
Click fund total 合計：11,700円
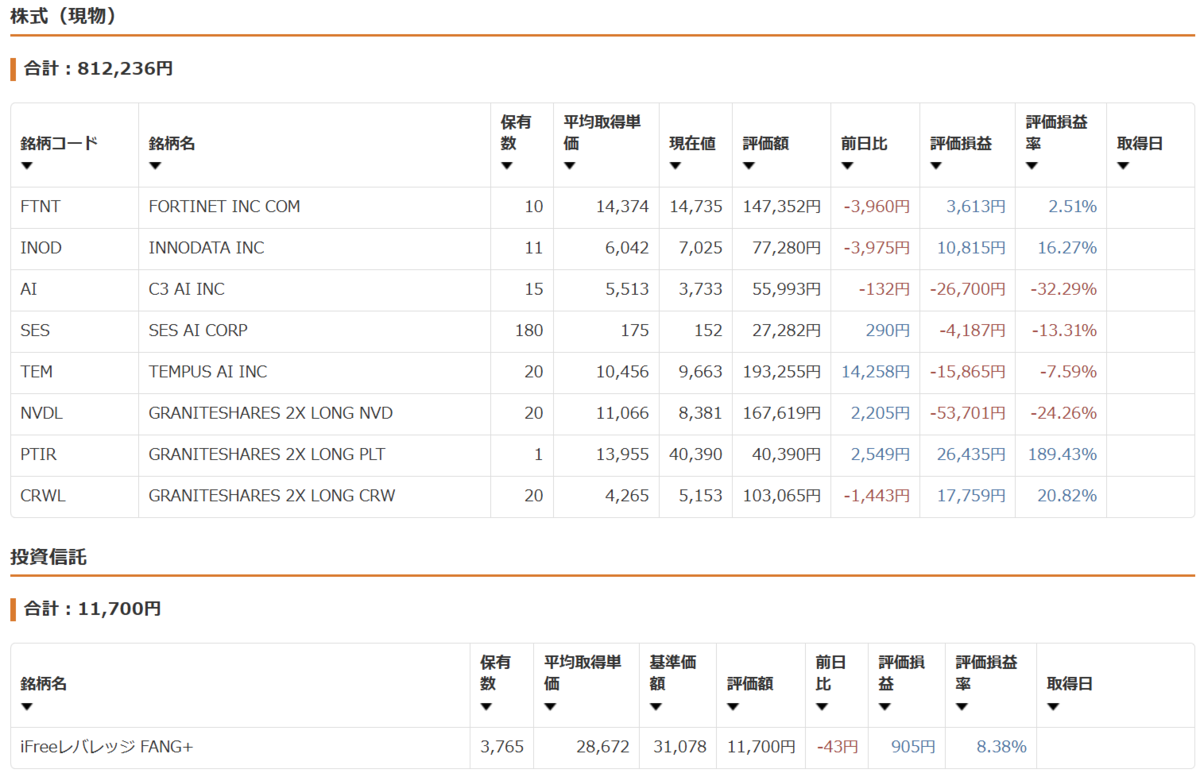pos(92,608)
